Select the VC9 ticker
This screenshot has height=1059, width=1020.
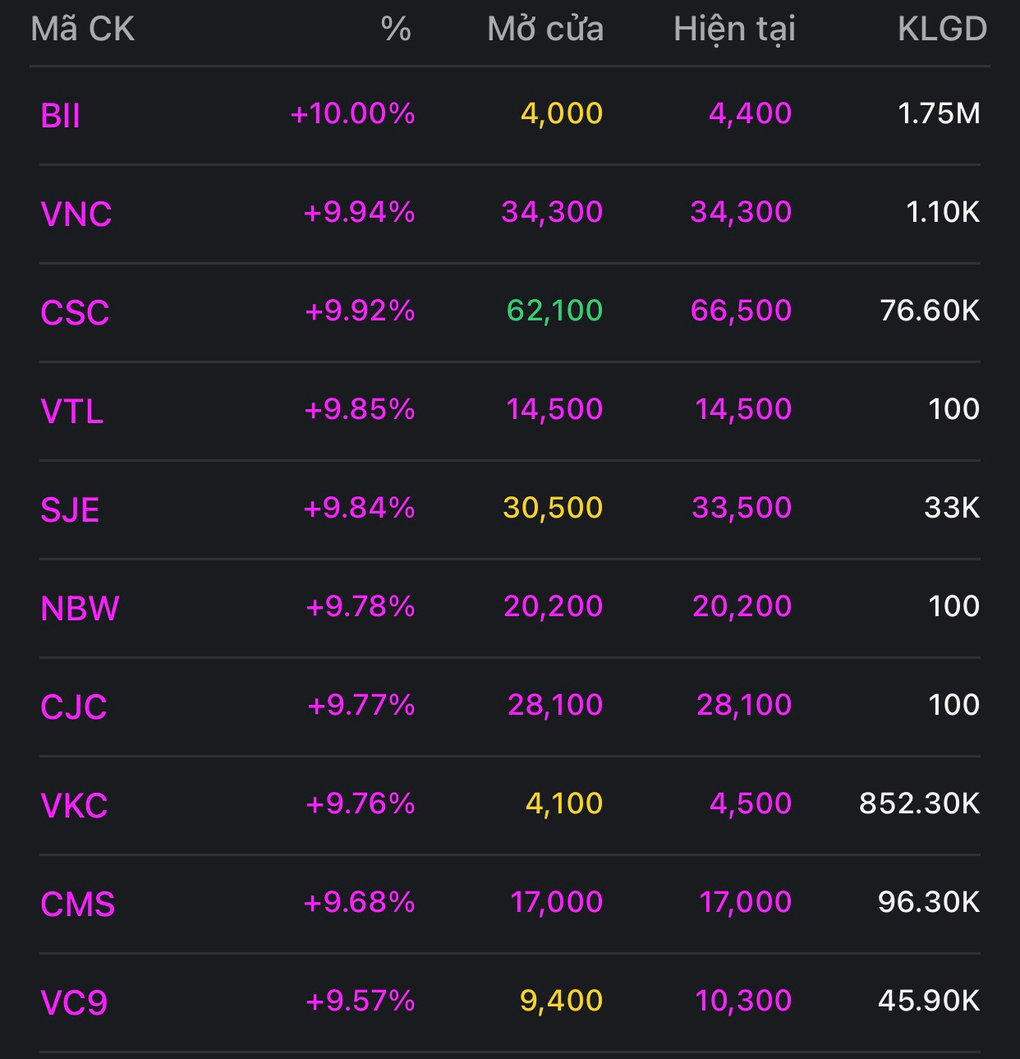pyautogui.click(x=74, y=1002)
